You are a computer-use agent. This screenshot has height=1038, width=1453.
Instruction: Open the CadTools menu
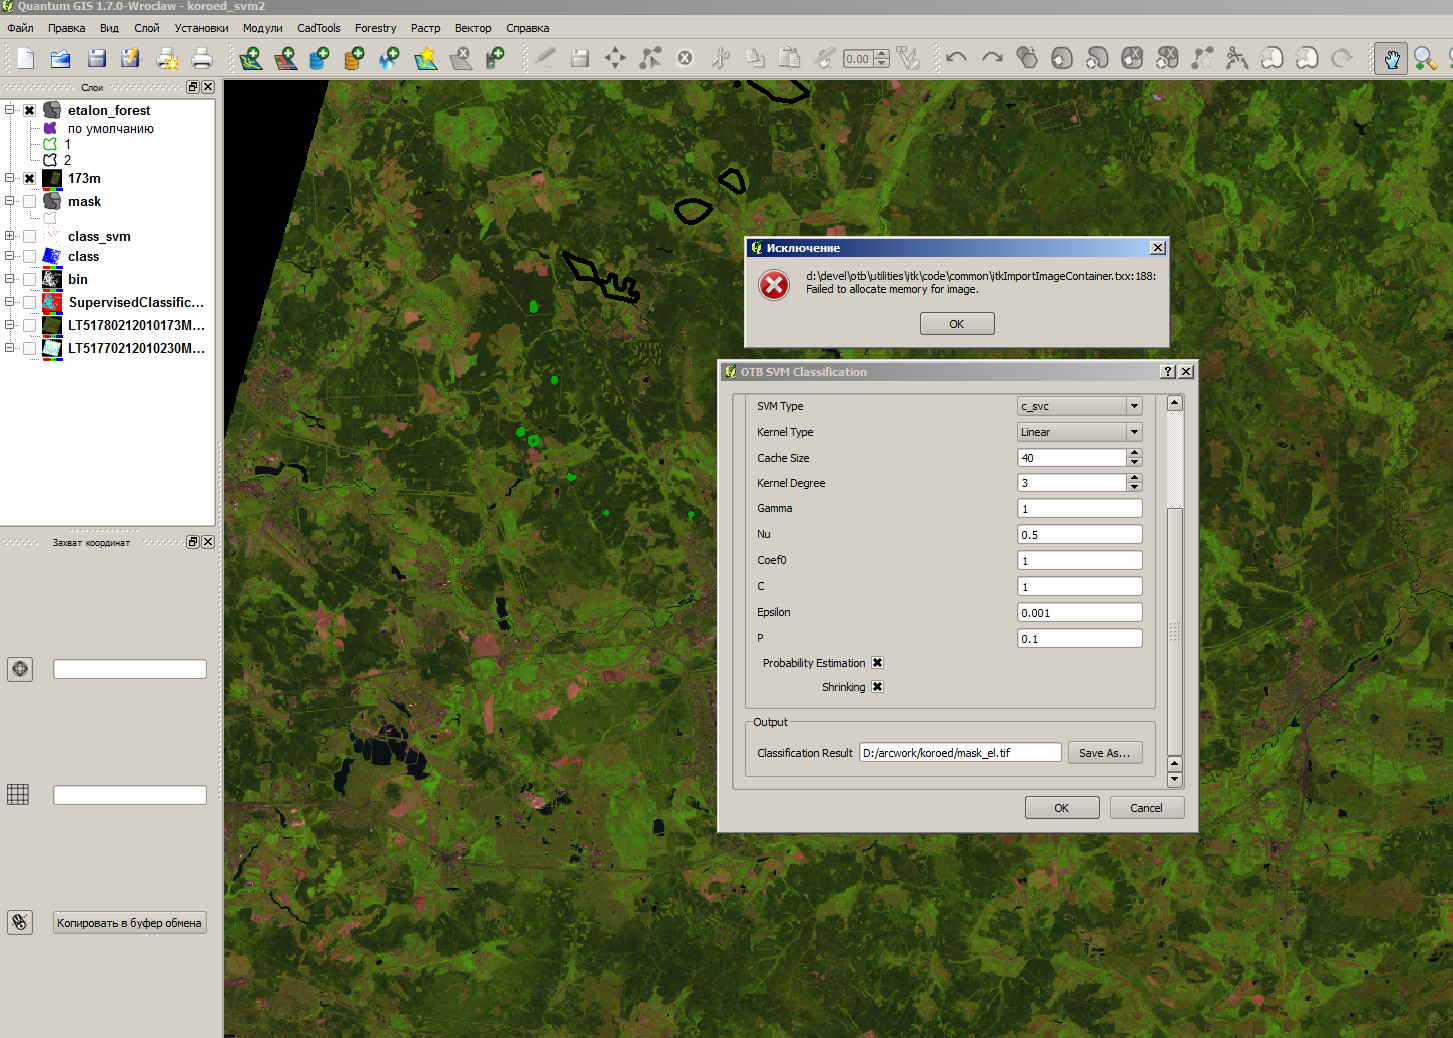pos(318,28)
